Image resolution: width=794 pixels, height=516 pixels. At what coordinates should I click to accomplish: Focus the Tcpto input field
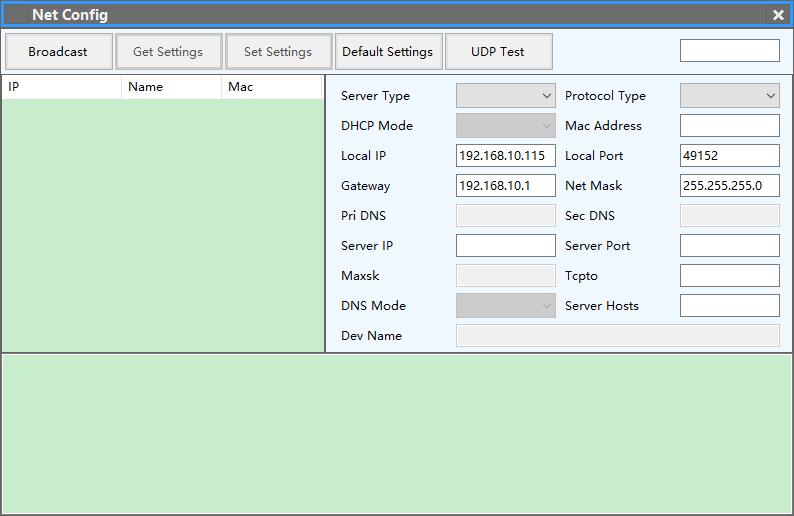click(729, 276)
